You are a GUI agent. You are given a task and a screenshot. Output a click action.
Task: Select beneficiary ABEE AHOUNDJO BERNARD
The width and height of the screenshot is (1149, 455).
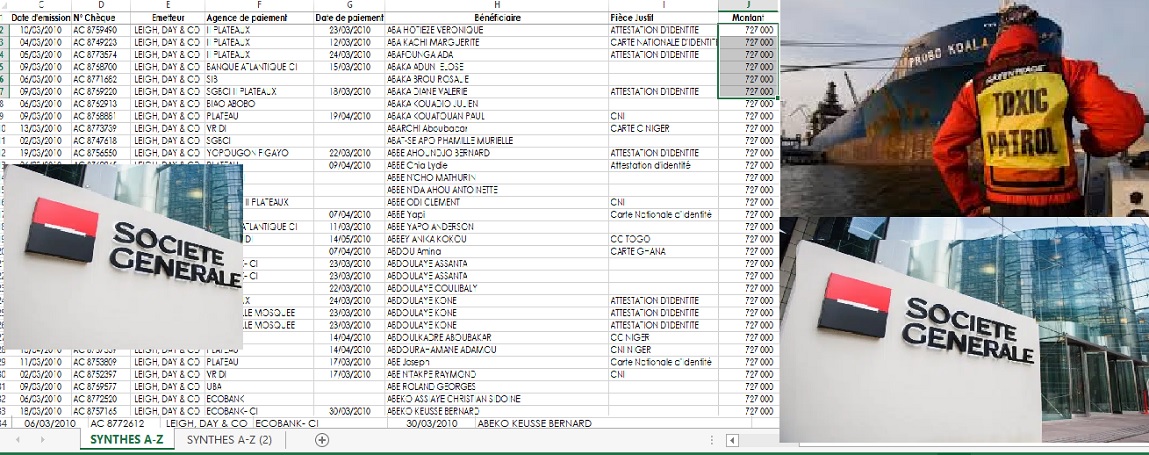497,153
